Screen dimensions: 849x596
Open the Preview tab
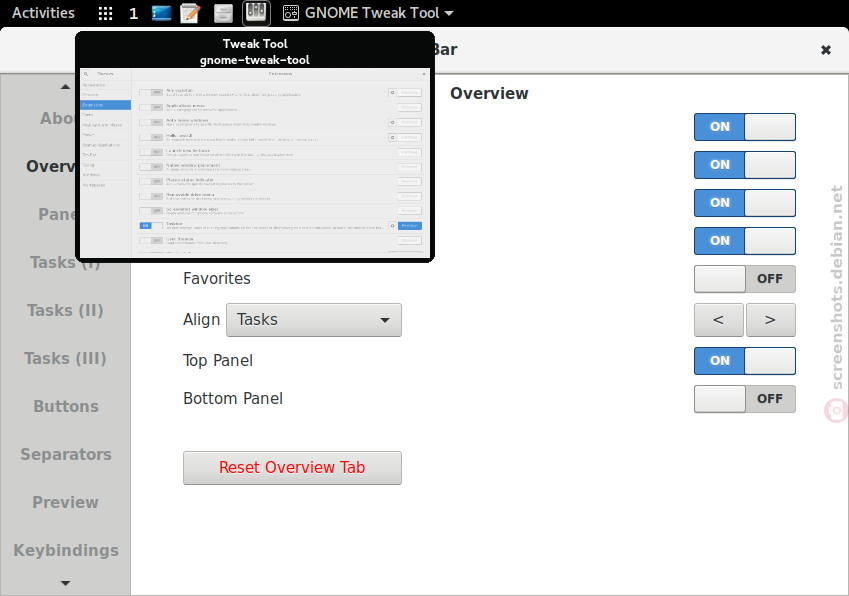click(66, 502)
